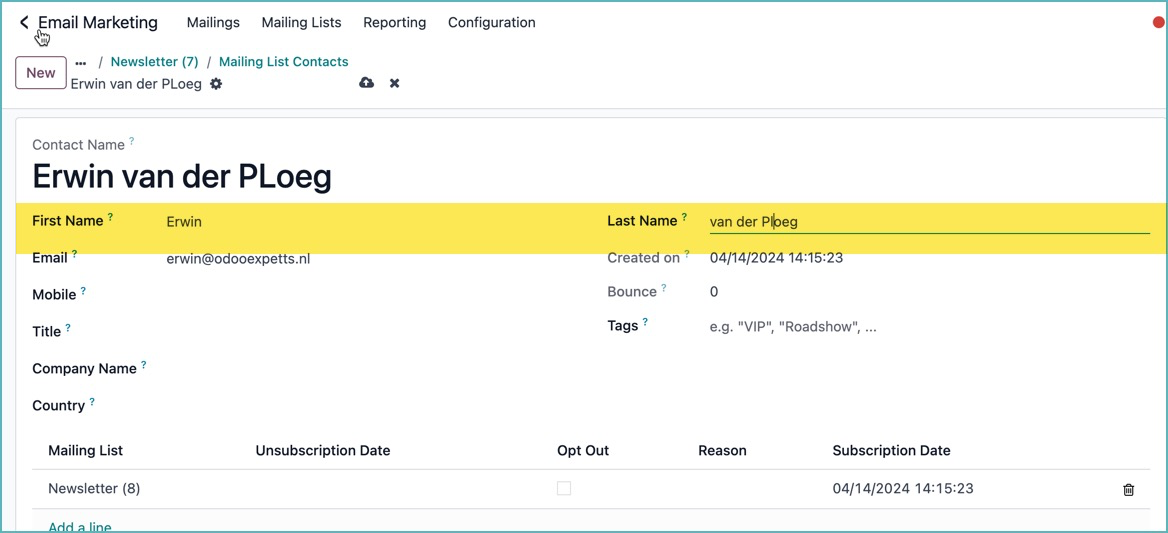The height and width of the screenshot is (533, 1168).
Task: Save the record using the cloud upload icon
Action: [x=366, y=83]
